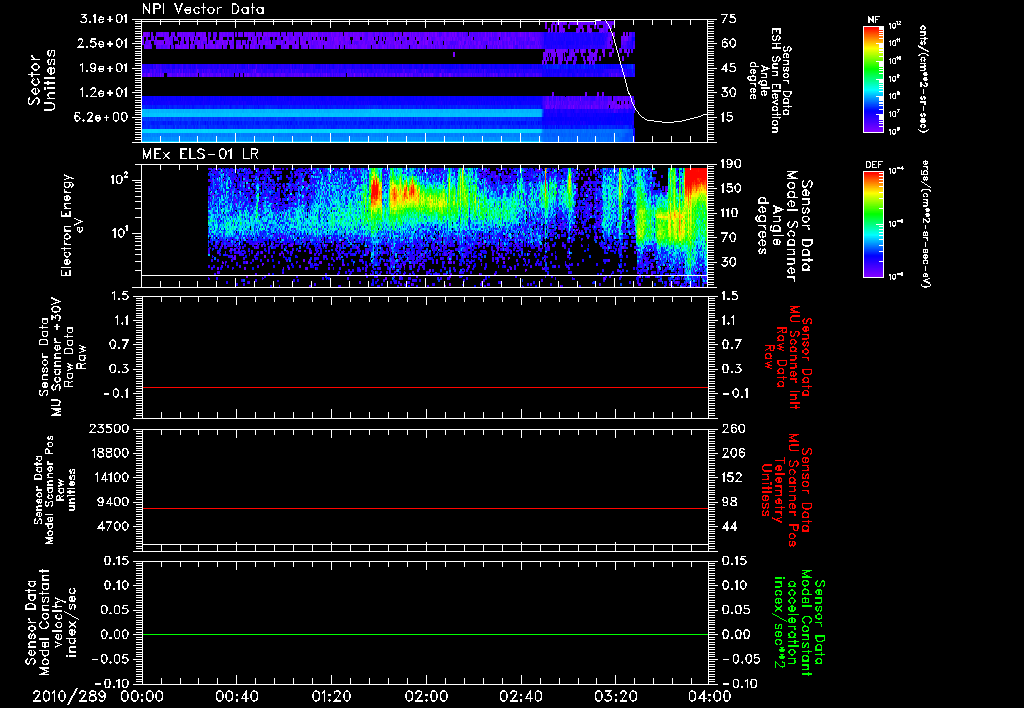1024x708 pixels.
Task: Select the red MU Scanner Int Raw Data label
Action: point(790,357)
